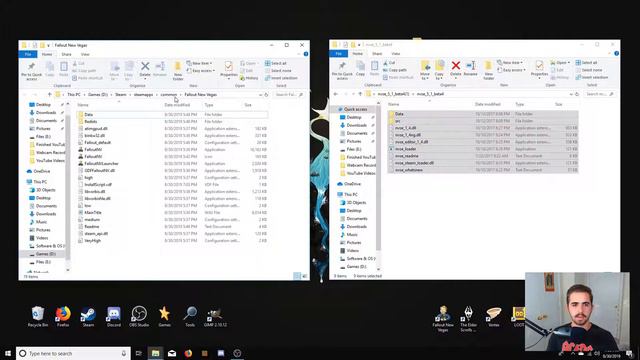Open the Vortex desktop shortcut
Image resolution: width=640 pixels, height=360 pixels.
tap(493, 317)
